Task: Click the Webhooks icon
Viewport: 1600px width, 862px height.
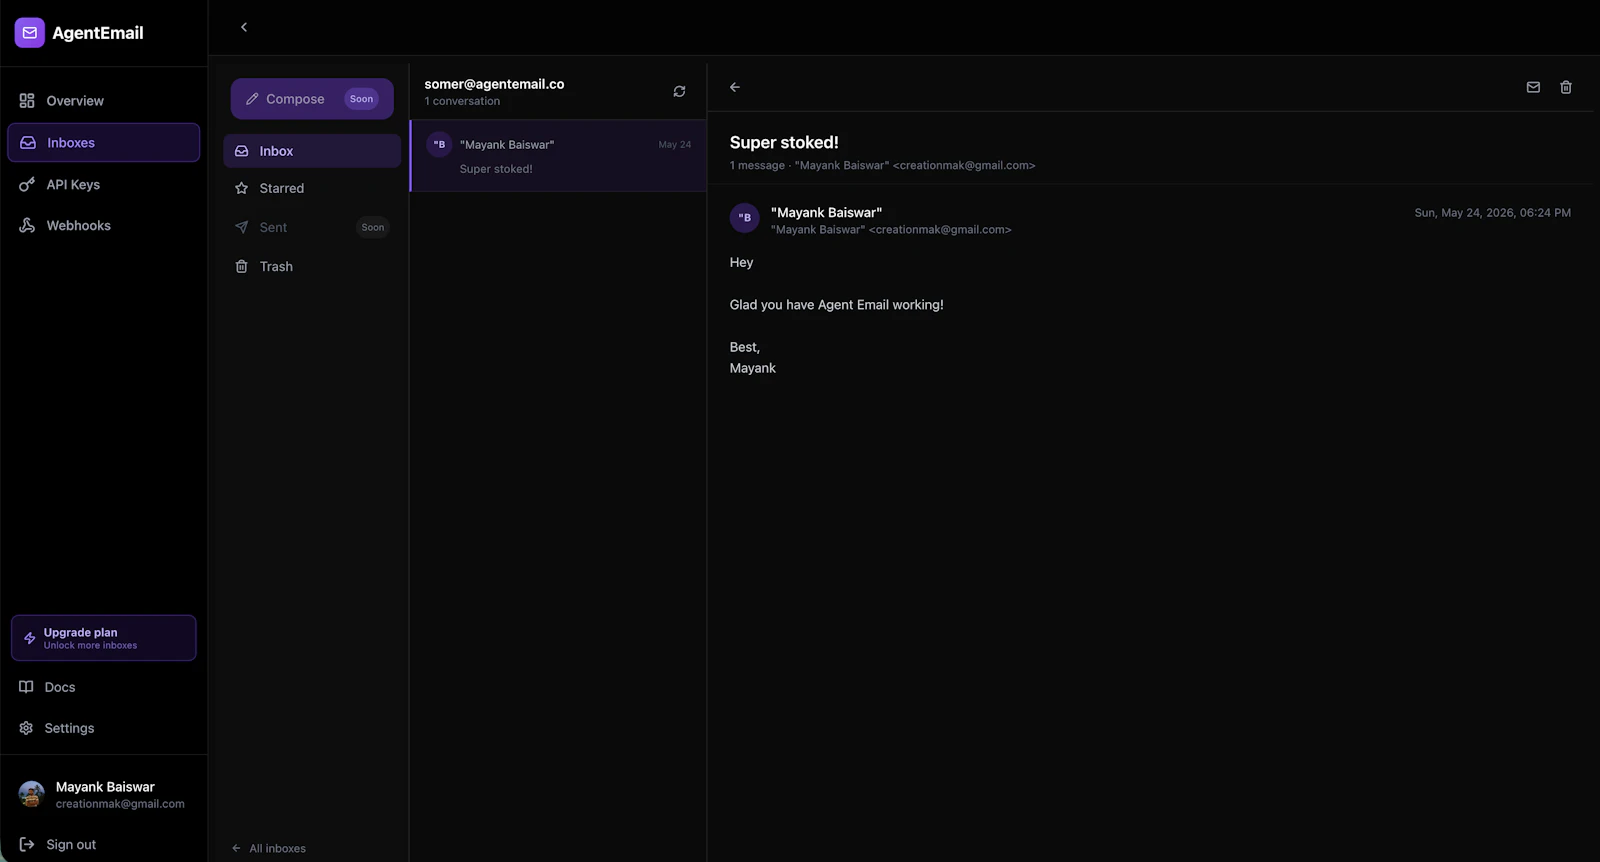Action: (x=27, y=226)
